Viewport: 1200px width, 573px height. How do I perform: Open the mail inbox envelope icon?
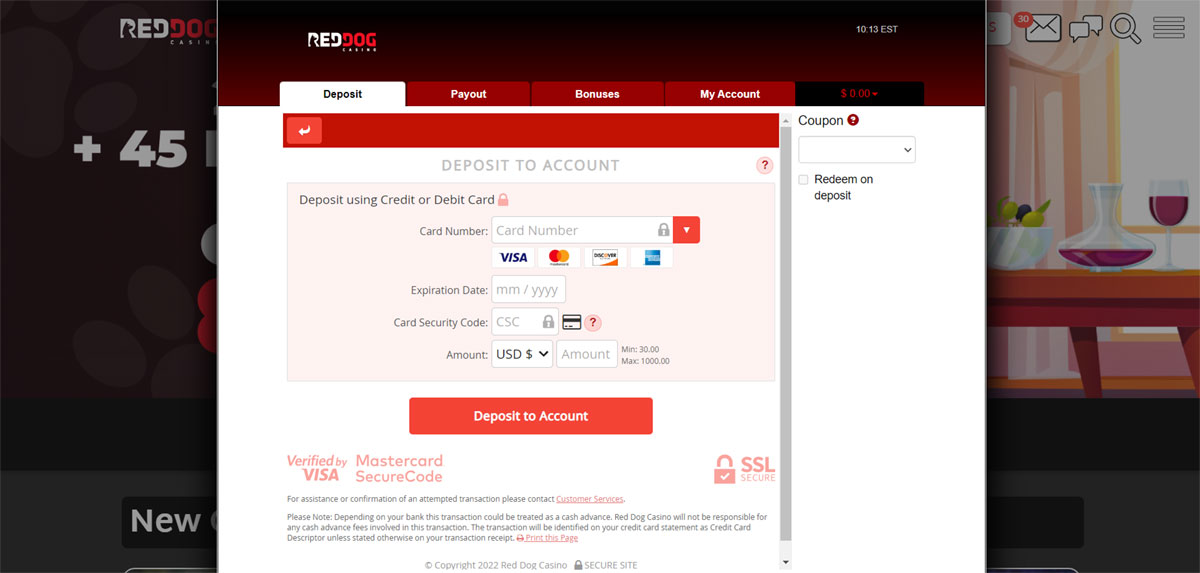pos(1042,28)
